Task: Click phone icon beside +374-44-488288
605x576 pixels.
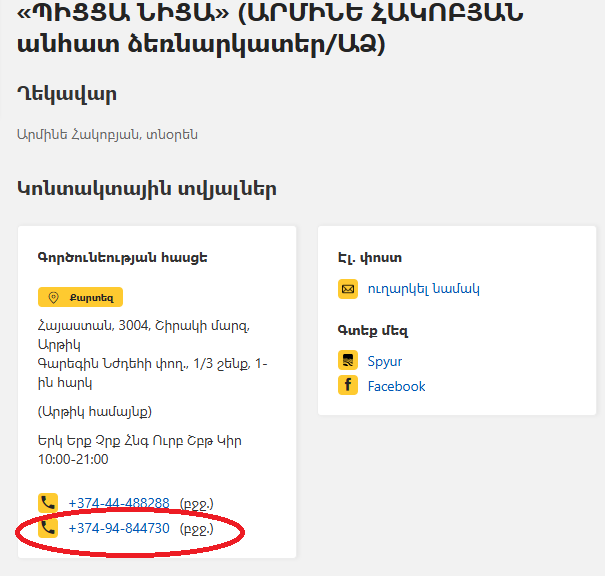Action: point(48,503)
